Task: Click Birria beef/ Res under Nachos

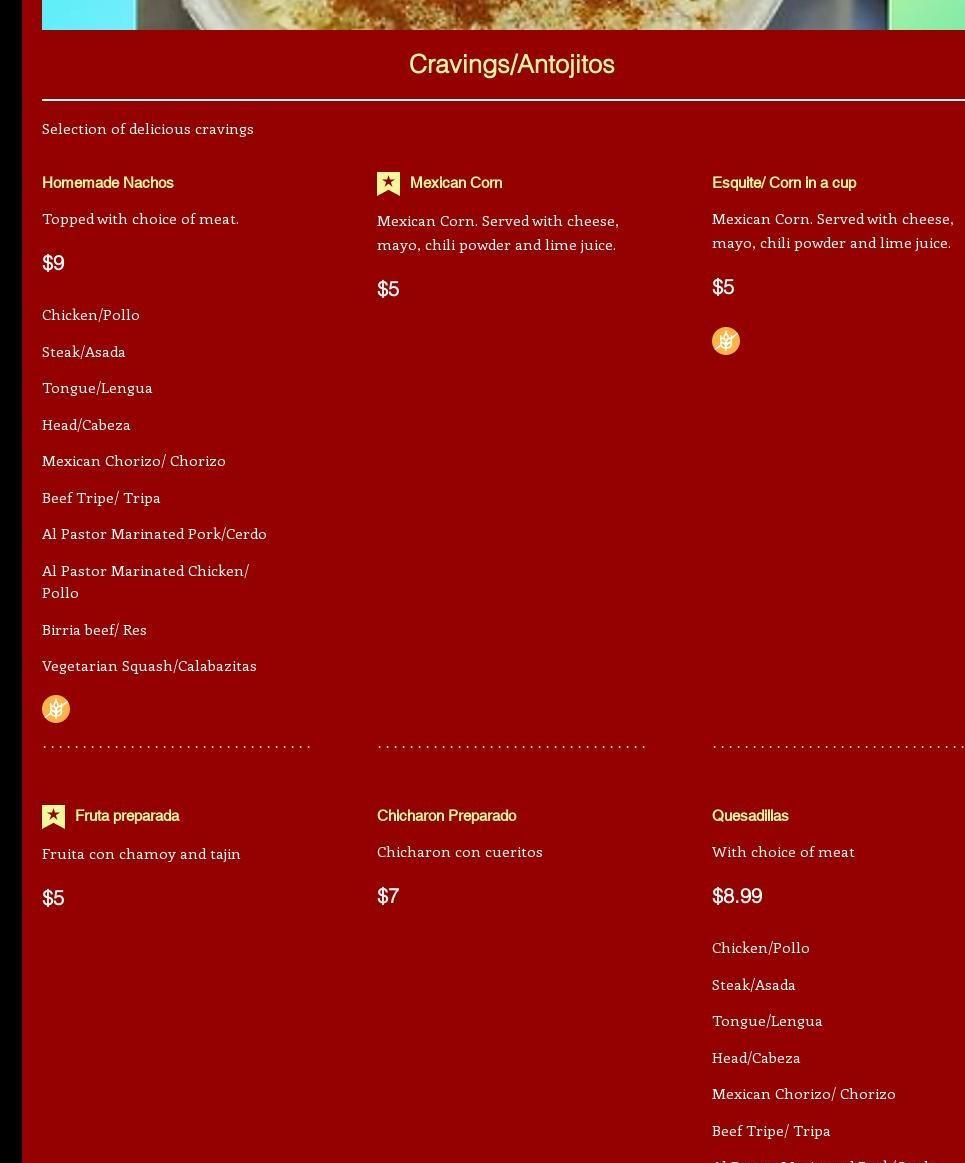Action: coord(94,630)
